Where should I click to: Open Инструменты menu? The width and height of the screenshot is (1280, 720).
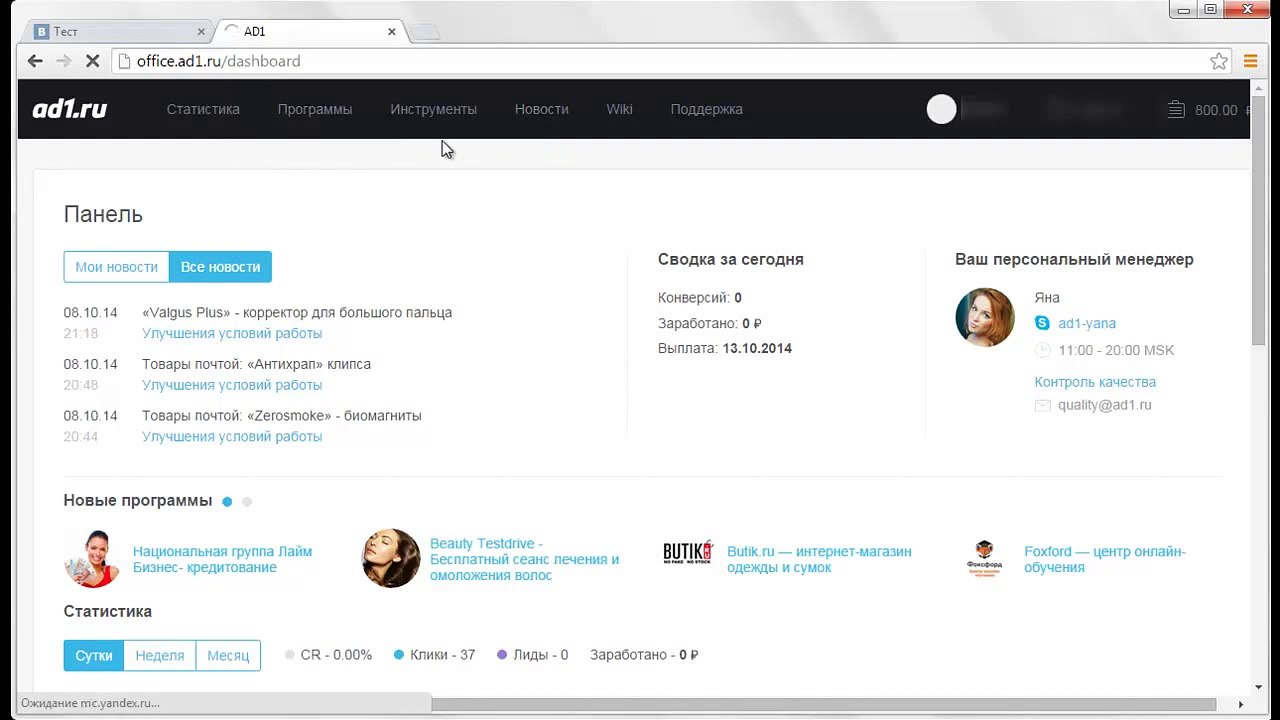pyautogui.click(x=434, y=109)
